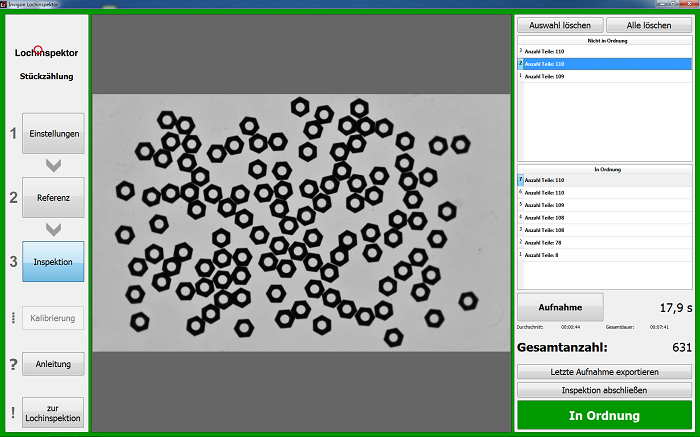
Task: Click the hex nuts camera image
Action: [x=300, y=222]
